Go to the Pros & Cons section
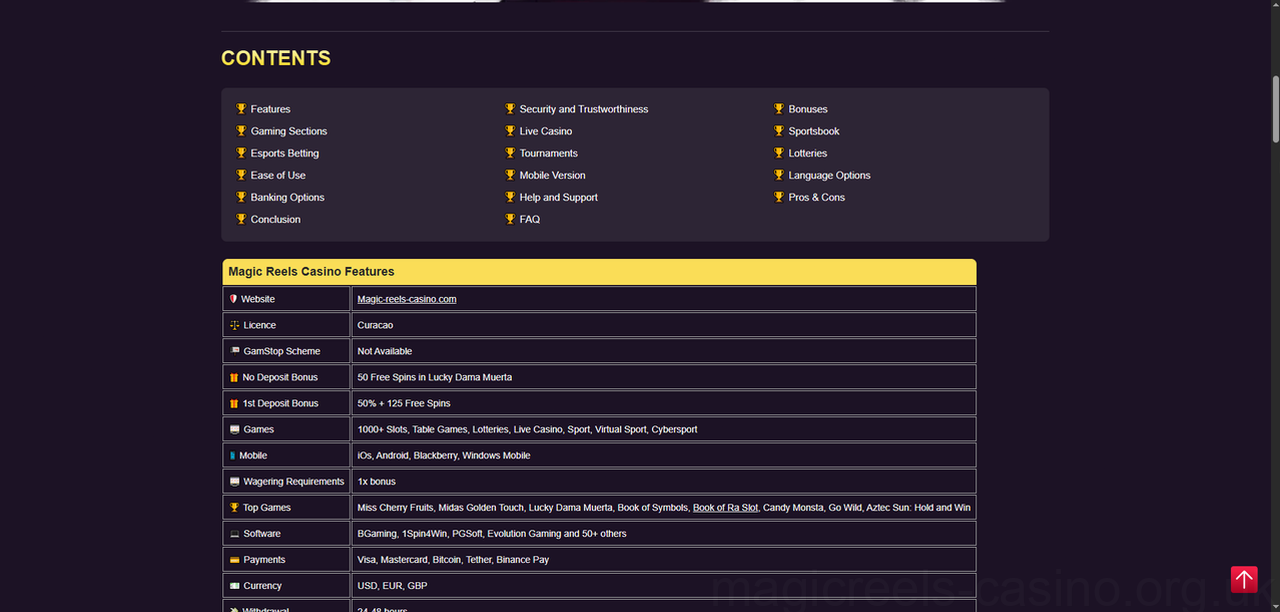The height and width of the screenshot is (612, 1280). point(817,197)
